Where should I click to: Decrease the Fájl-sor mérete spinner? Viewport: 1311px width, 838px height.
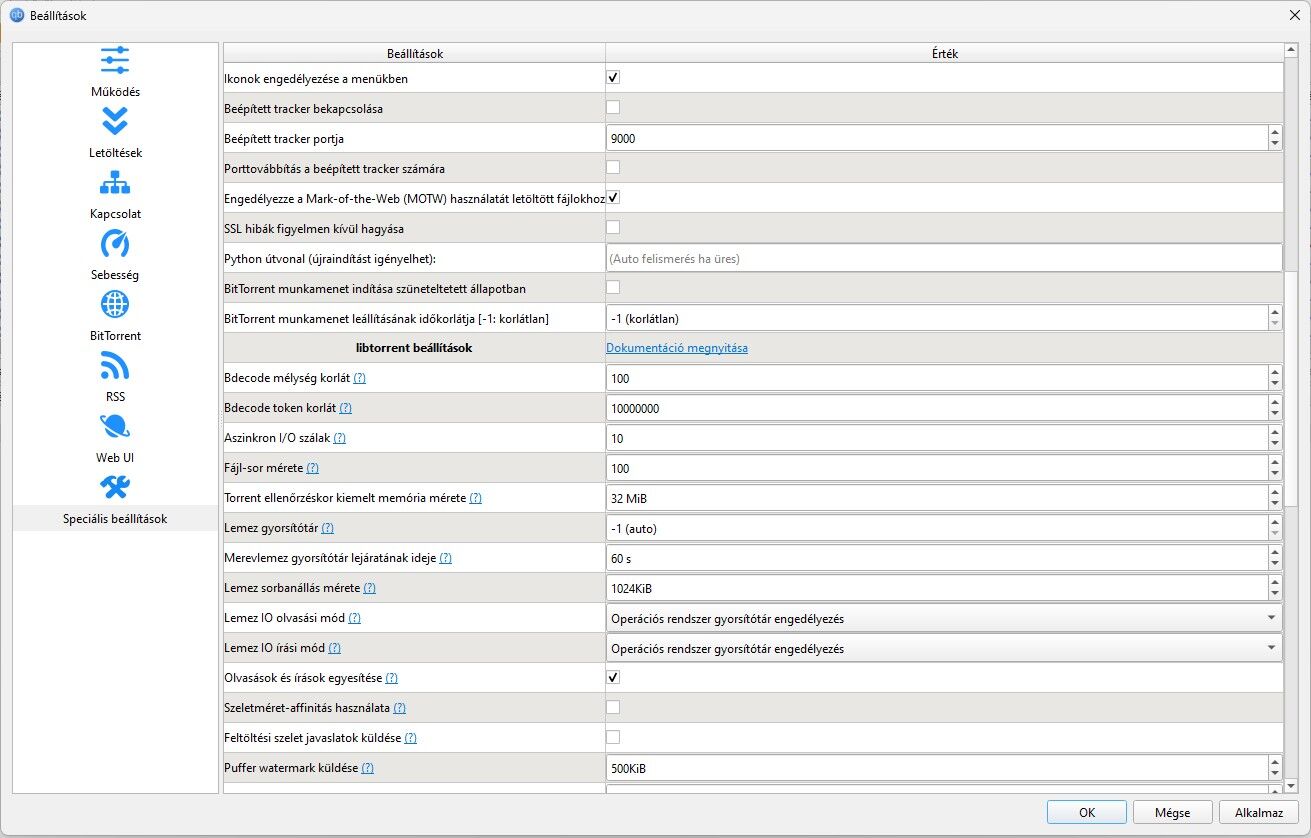(1274, 474)
